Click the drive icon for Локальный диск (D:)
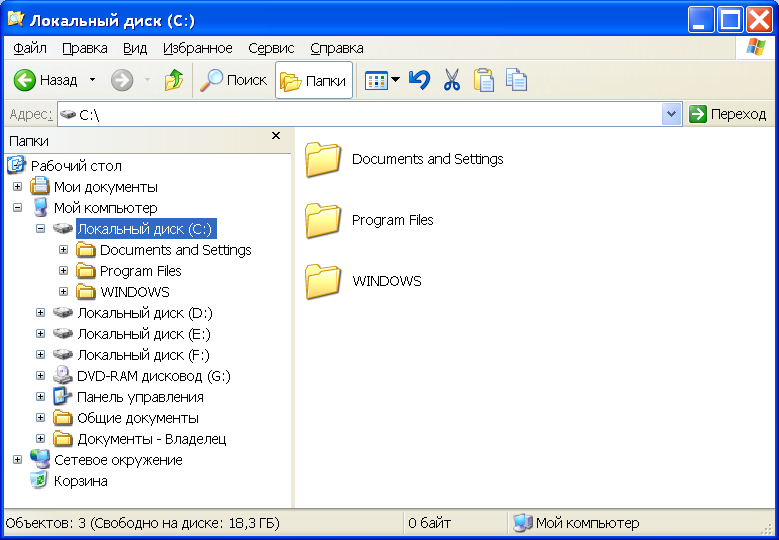Viewport: 779px width, 540px height. 63,312
